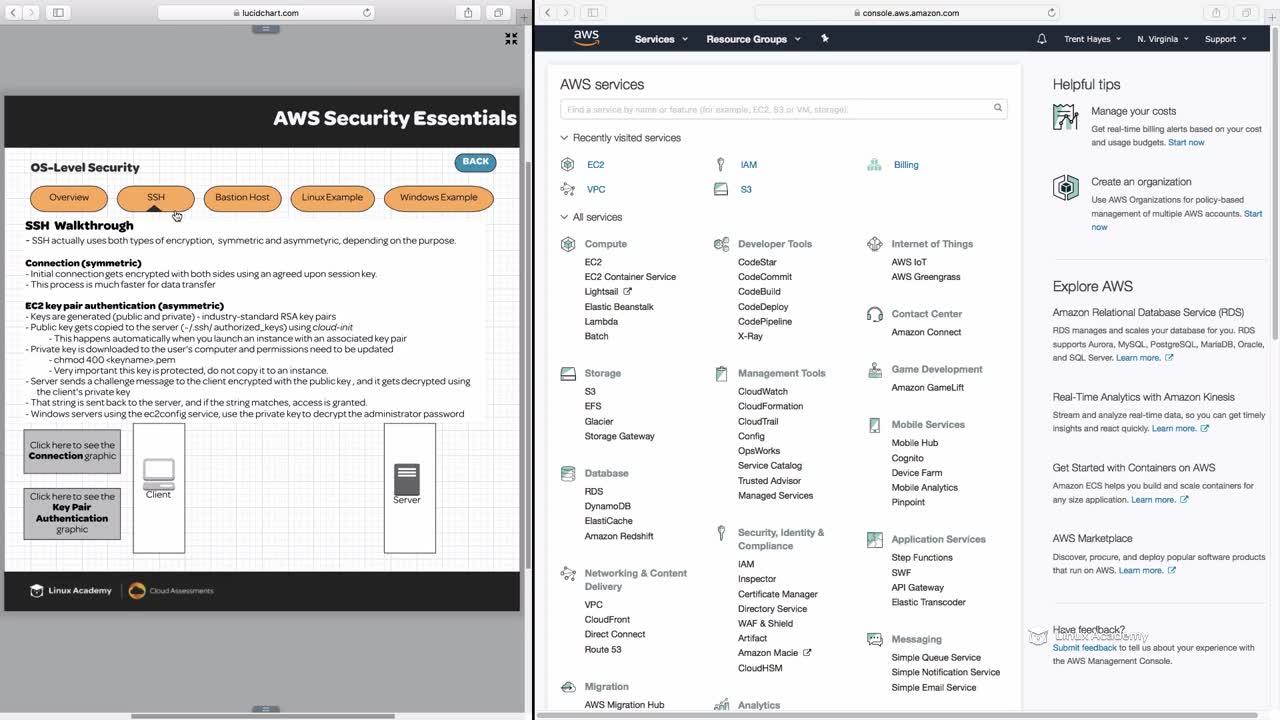Open the N. Virginia region selector
The width and height of the screenshot is (1280, 720).
coord(1162,39)
